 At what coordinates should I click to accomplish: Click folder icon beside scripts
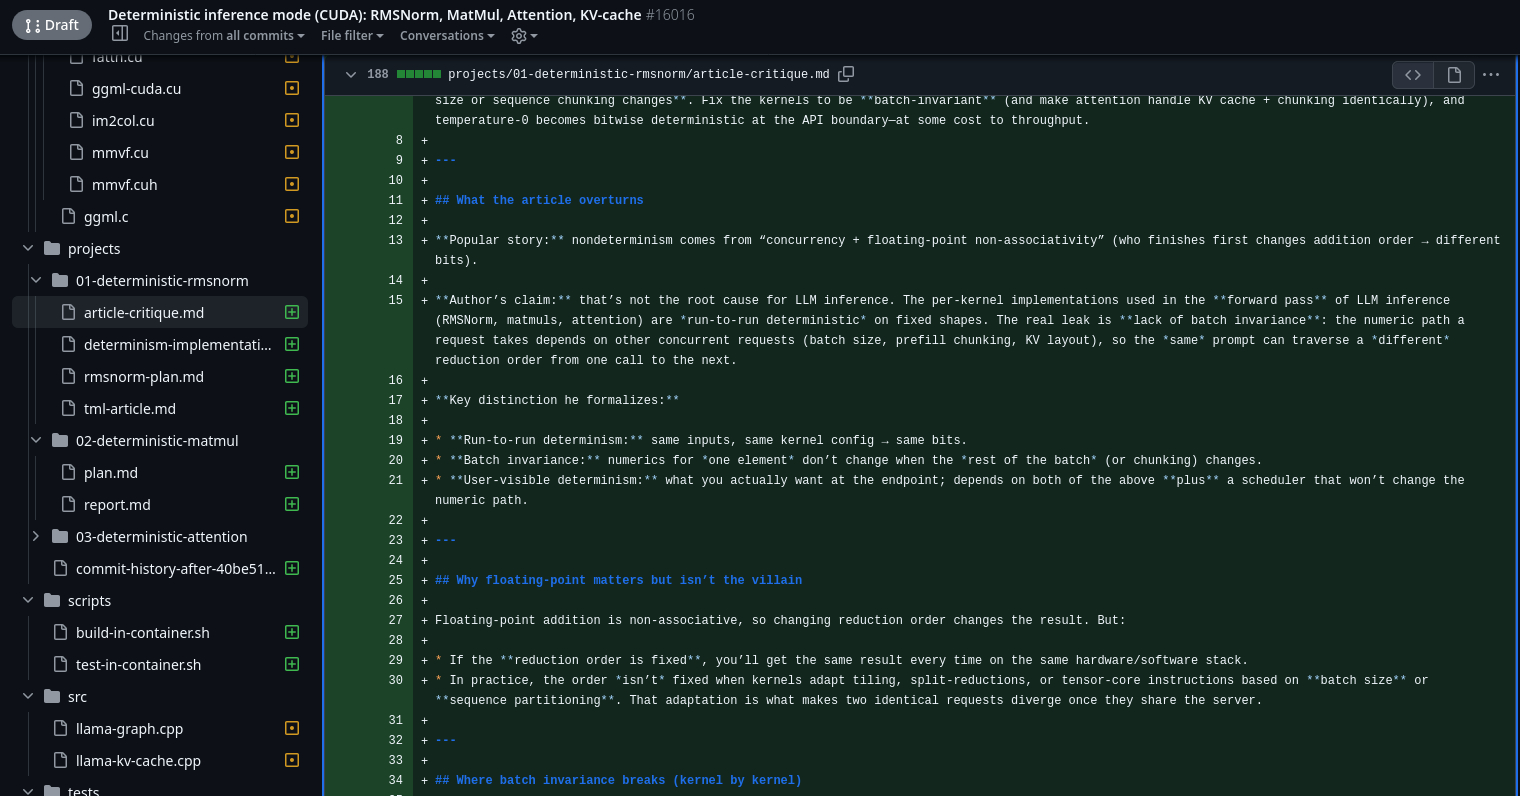pos(52,601)
